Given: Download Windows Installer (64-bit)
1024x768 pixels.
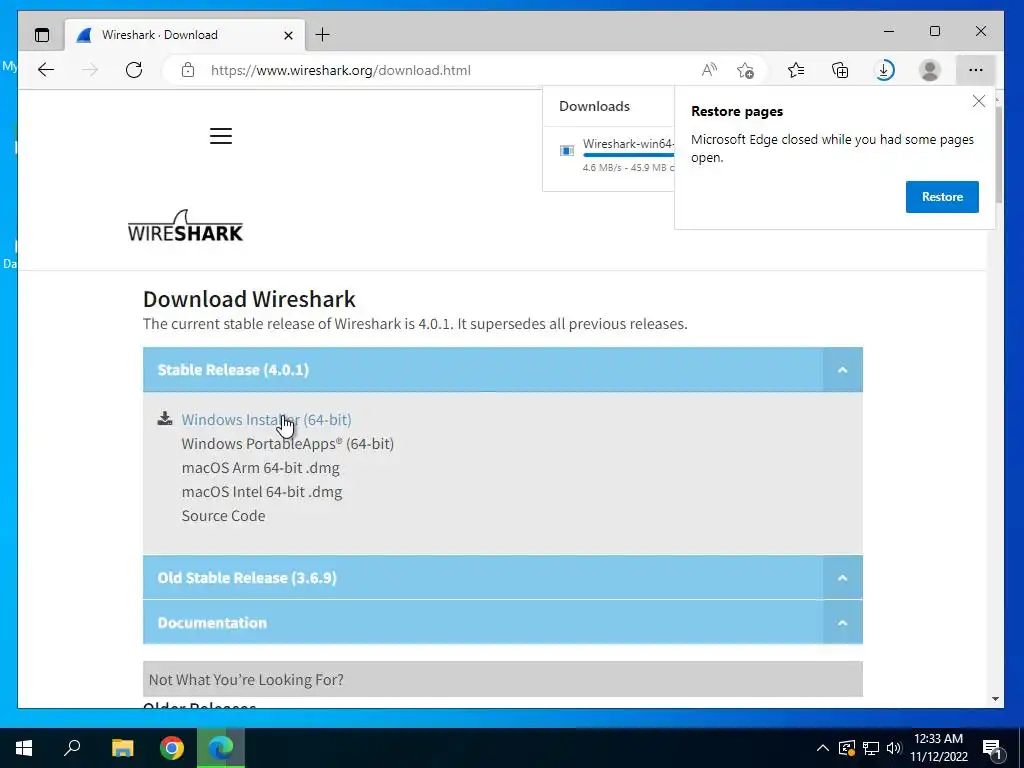Looking at the screenshot, I should (266, 420).
